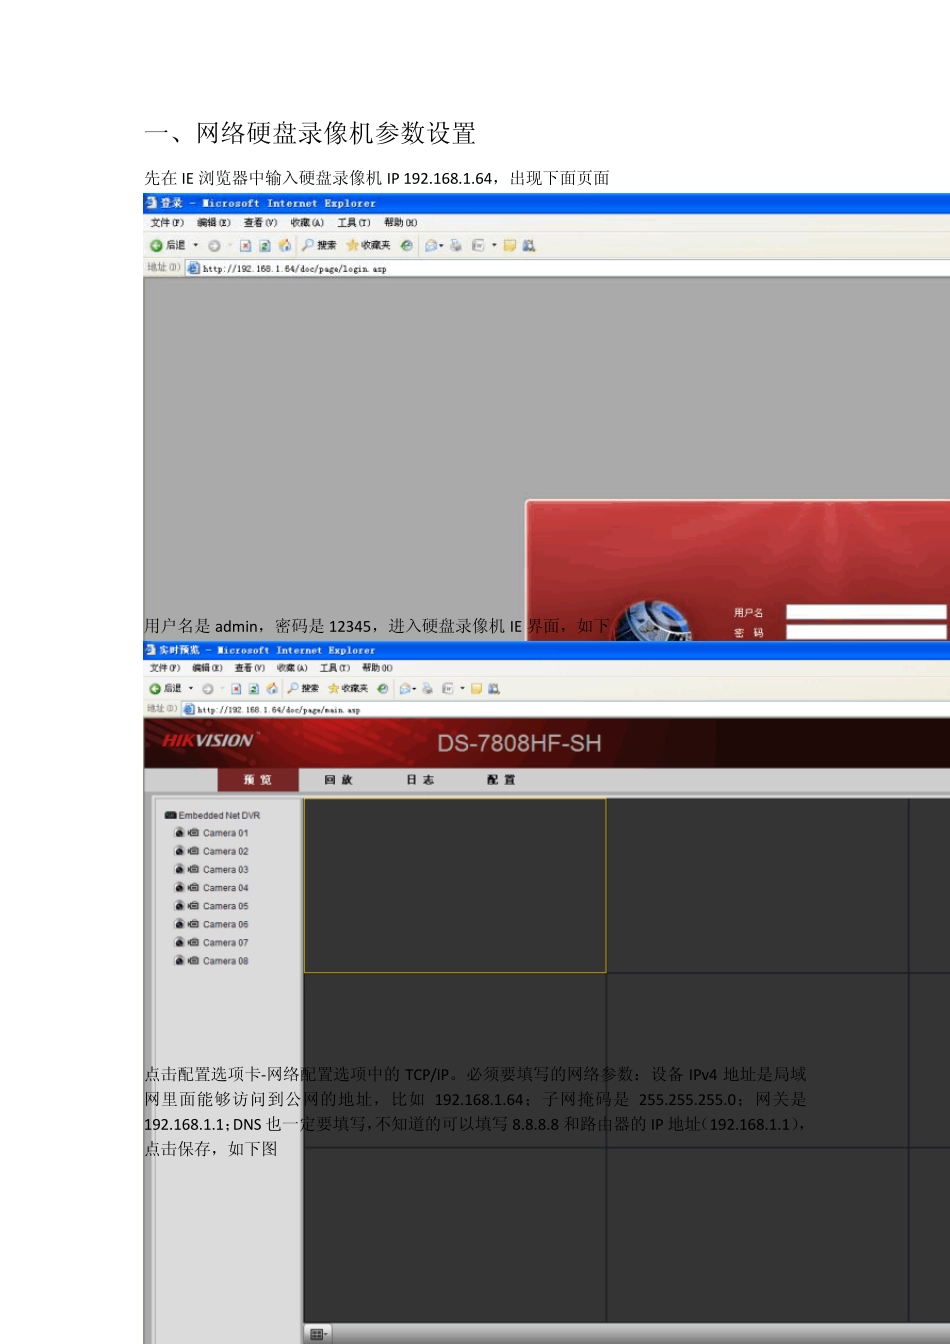Select Embedded Net DVR tree node
The image size is (950, 1344).
tap(212, 816)
